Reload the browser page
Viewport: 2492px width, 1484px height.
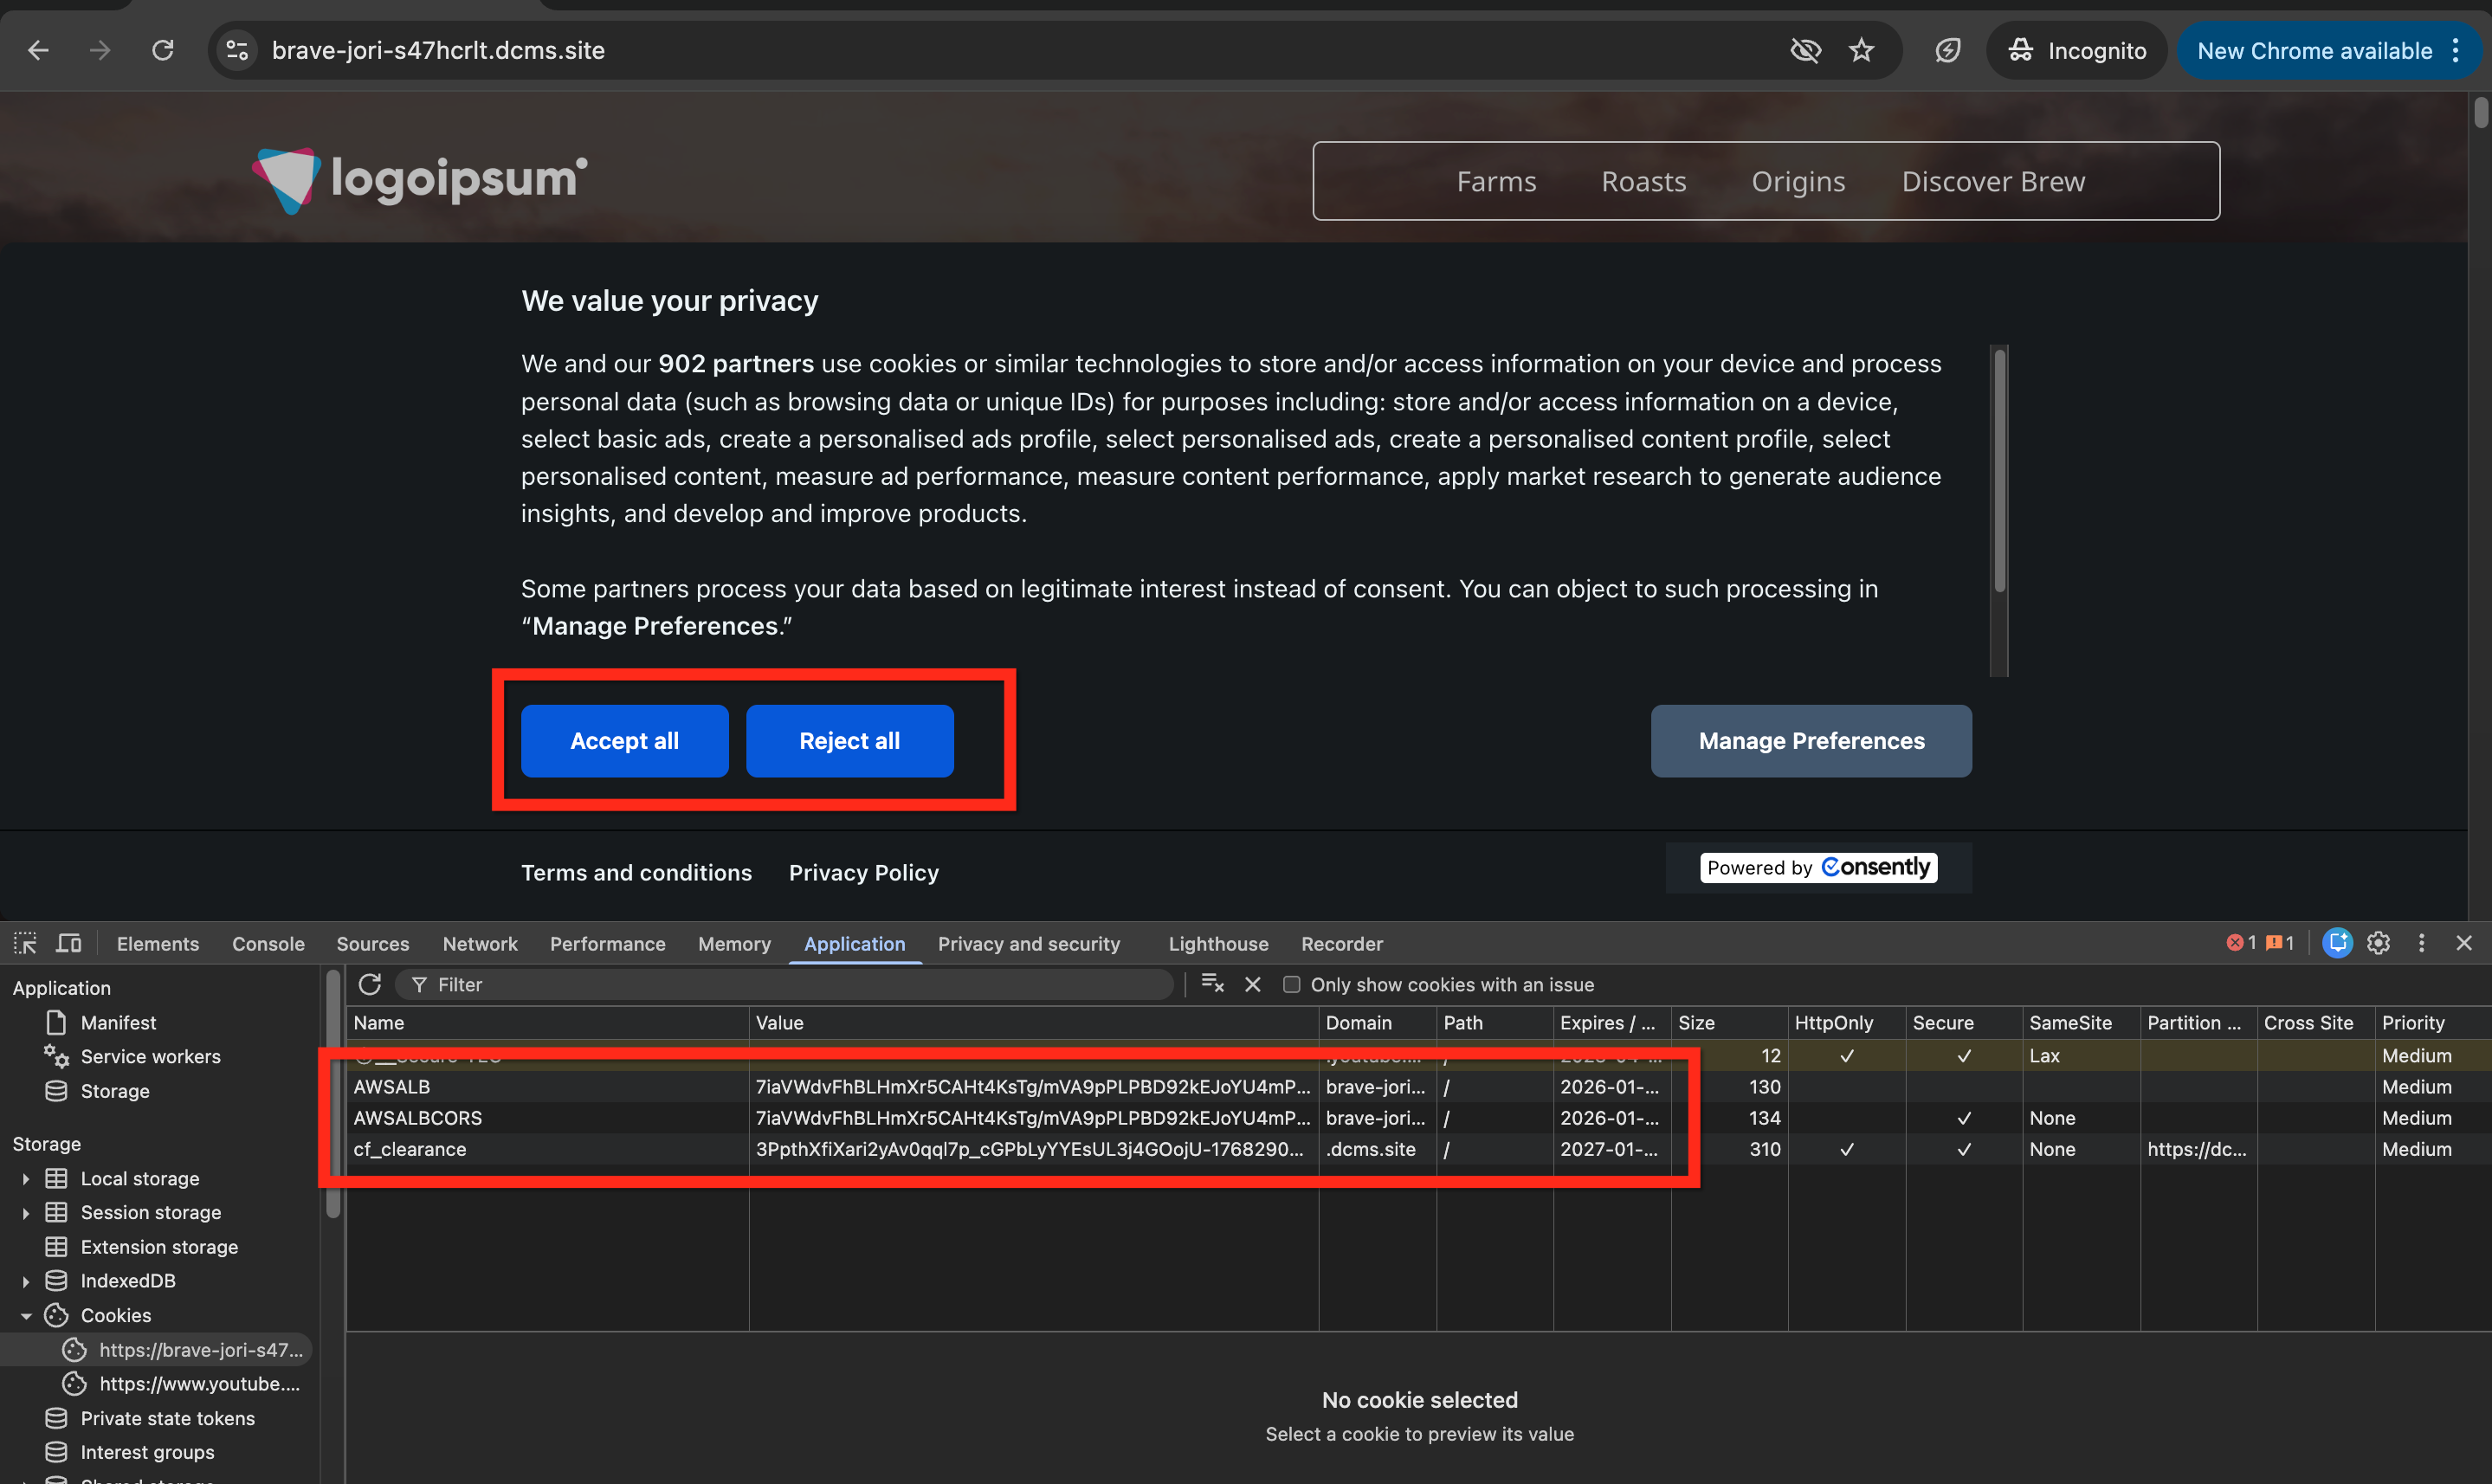[163, 50]
